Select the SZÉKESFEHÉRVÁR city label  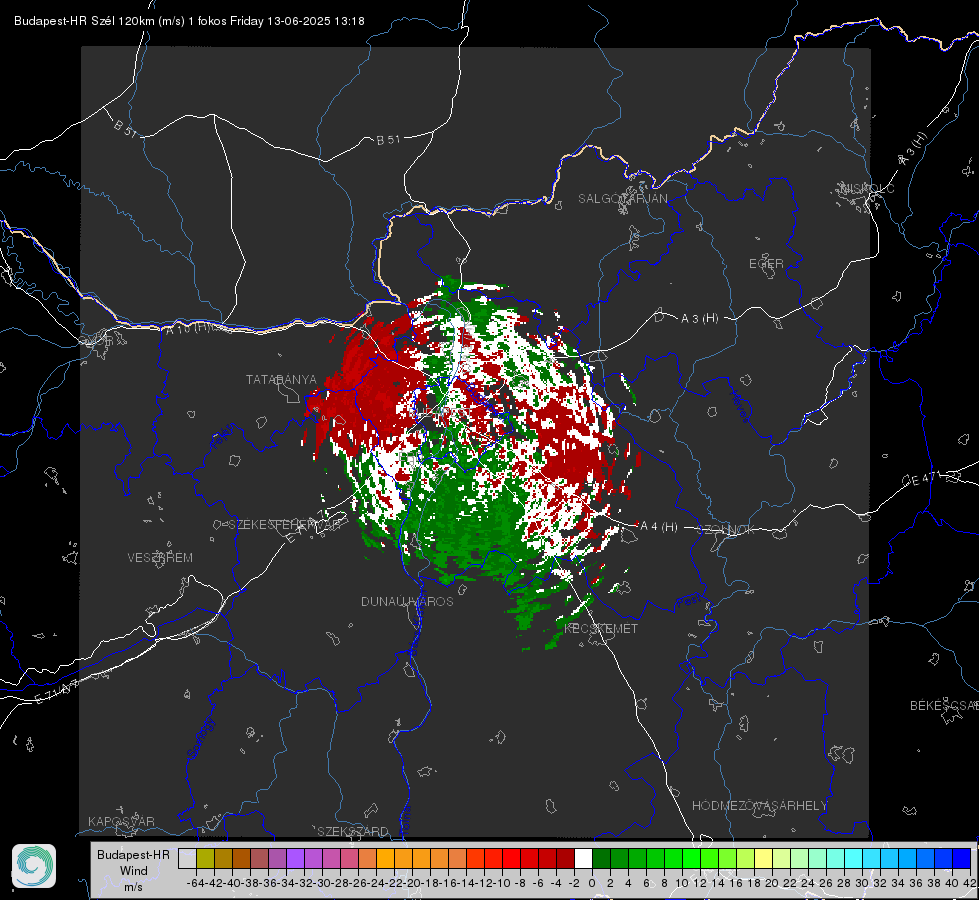286,525
